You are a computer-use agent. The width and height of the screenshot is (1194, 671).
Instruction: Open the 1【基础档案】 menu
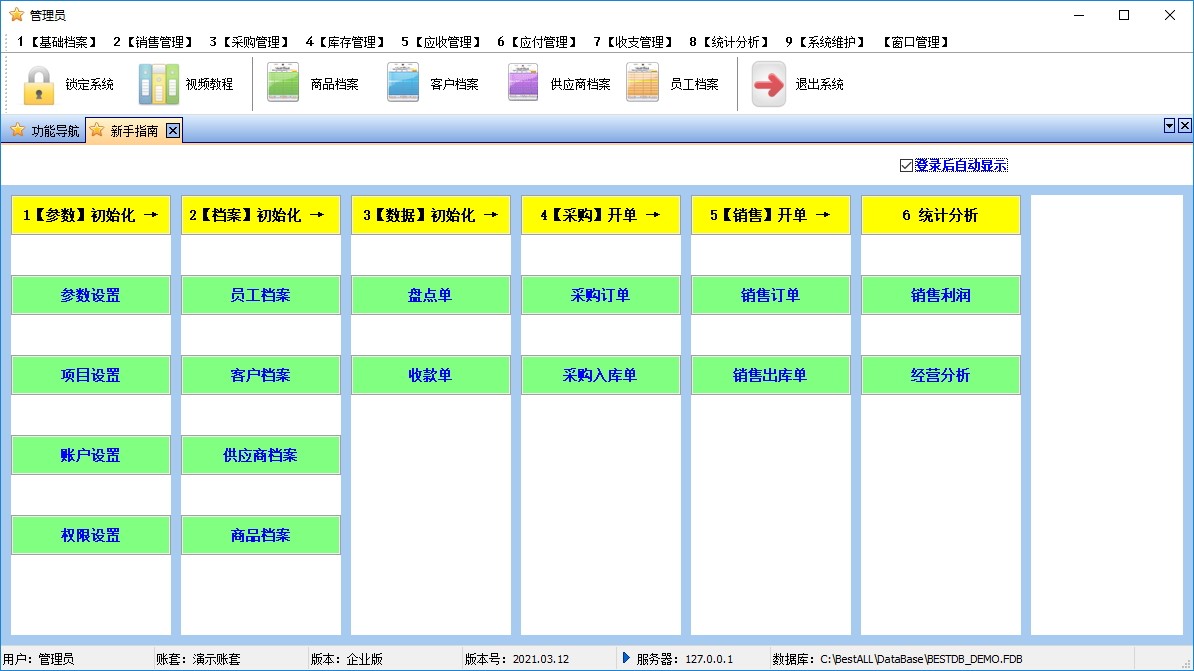[x=56, y=42]
